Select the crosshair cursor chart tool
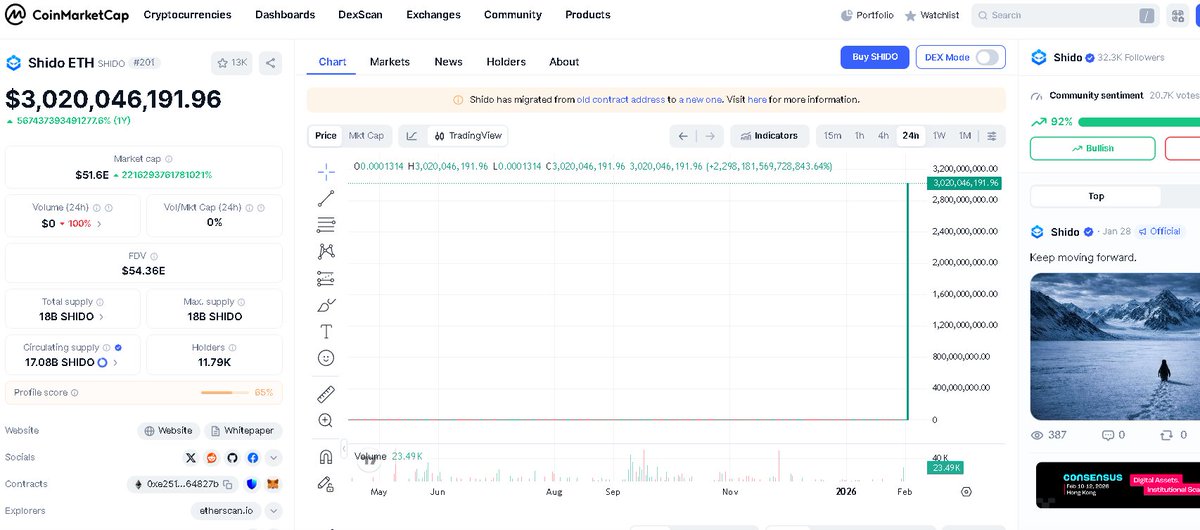The image size is (1200, 530). coord(326,171)
